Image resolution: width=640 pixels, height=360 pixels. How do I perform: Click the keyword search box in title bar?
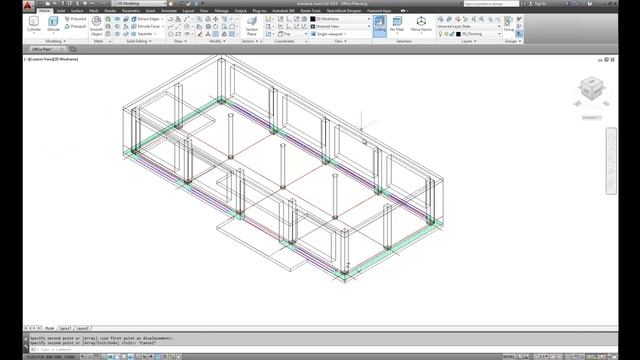(x=491, y=3)
